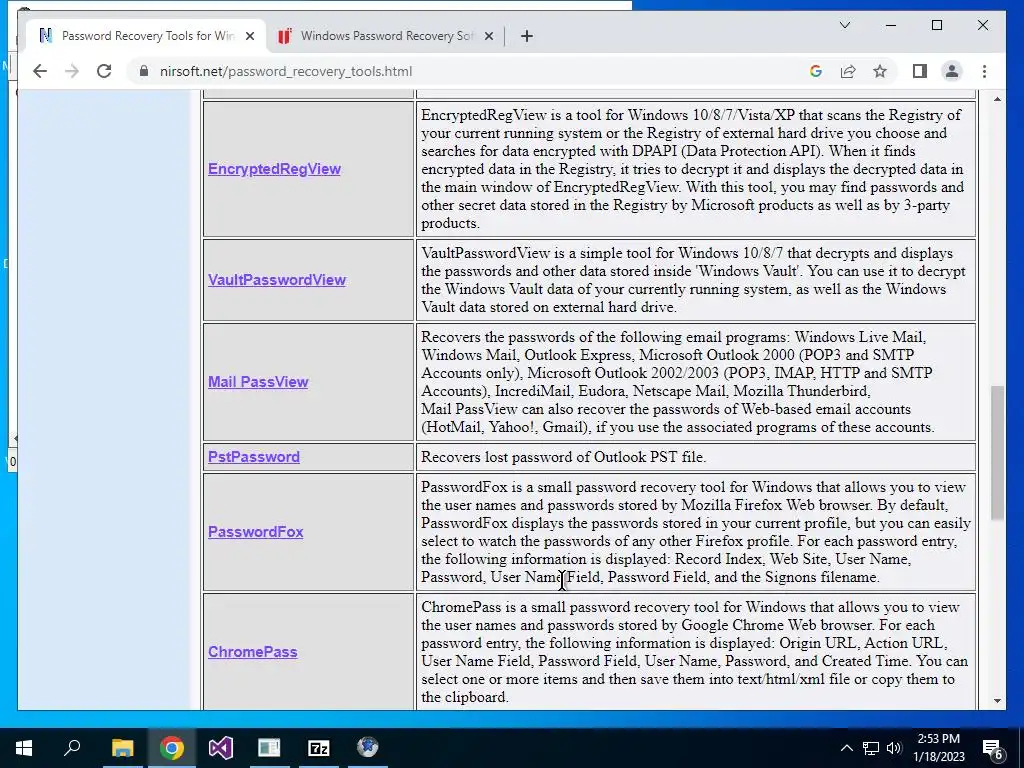
Task: Open the EncryptedRegView link
Action: click(274, 168)
